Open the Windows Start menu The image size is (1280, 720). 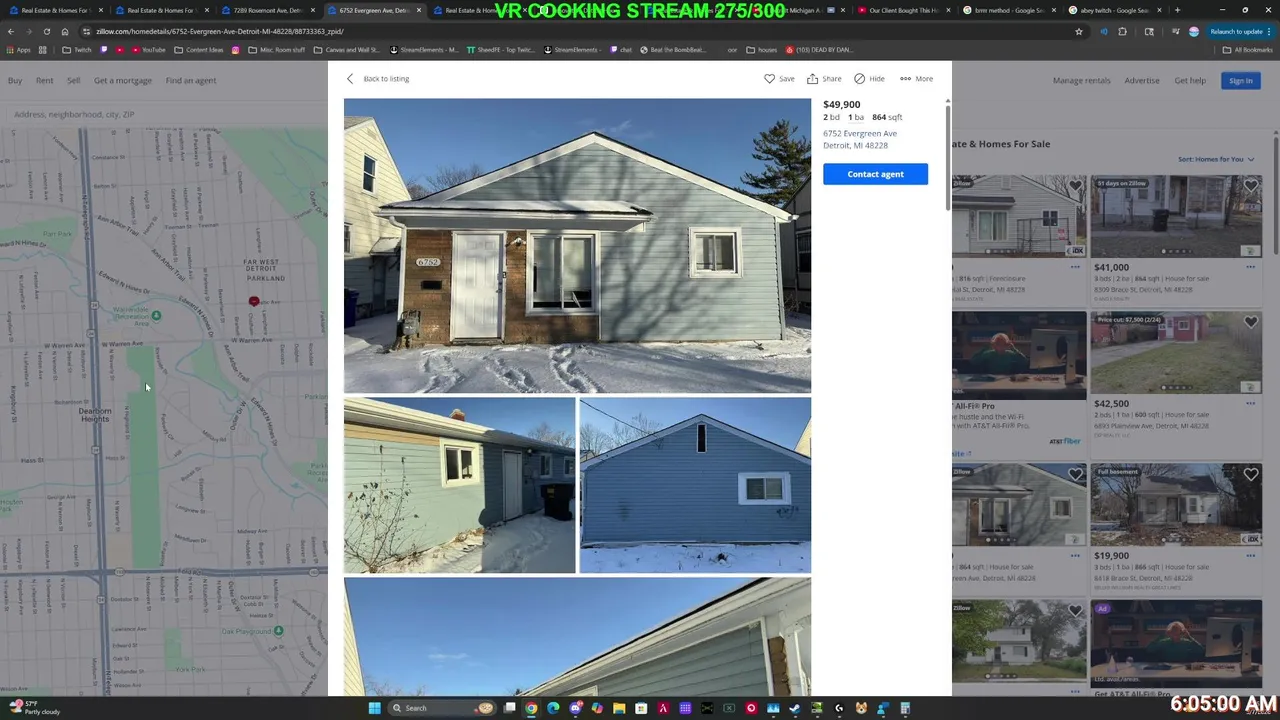click(375, 708)
